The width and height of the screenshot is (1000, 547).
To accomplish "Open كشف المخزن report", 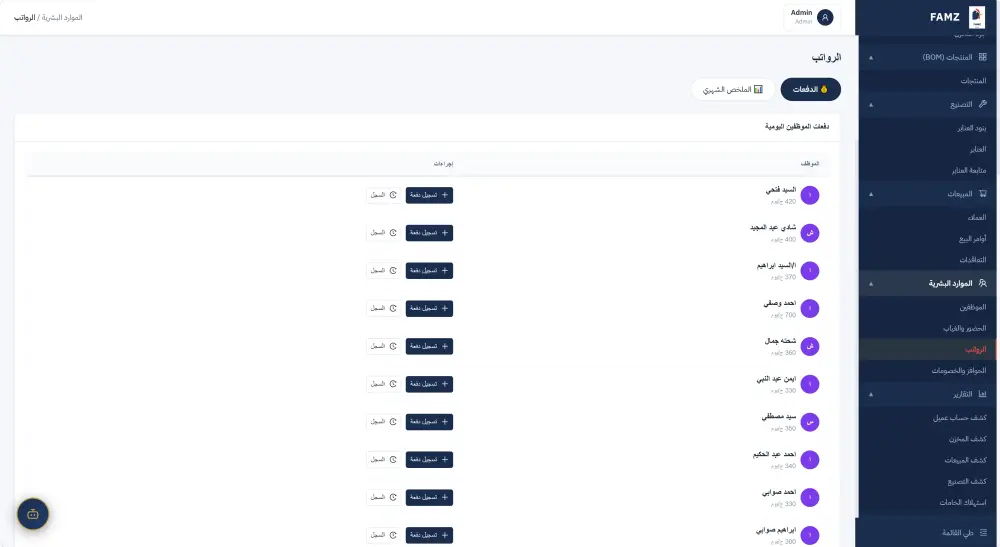I will 967,439.
